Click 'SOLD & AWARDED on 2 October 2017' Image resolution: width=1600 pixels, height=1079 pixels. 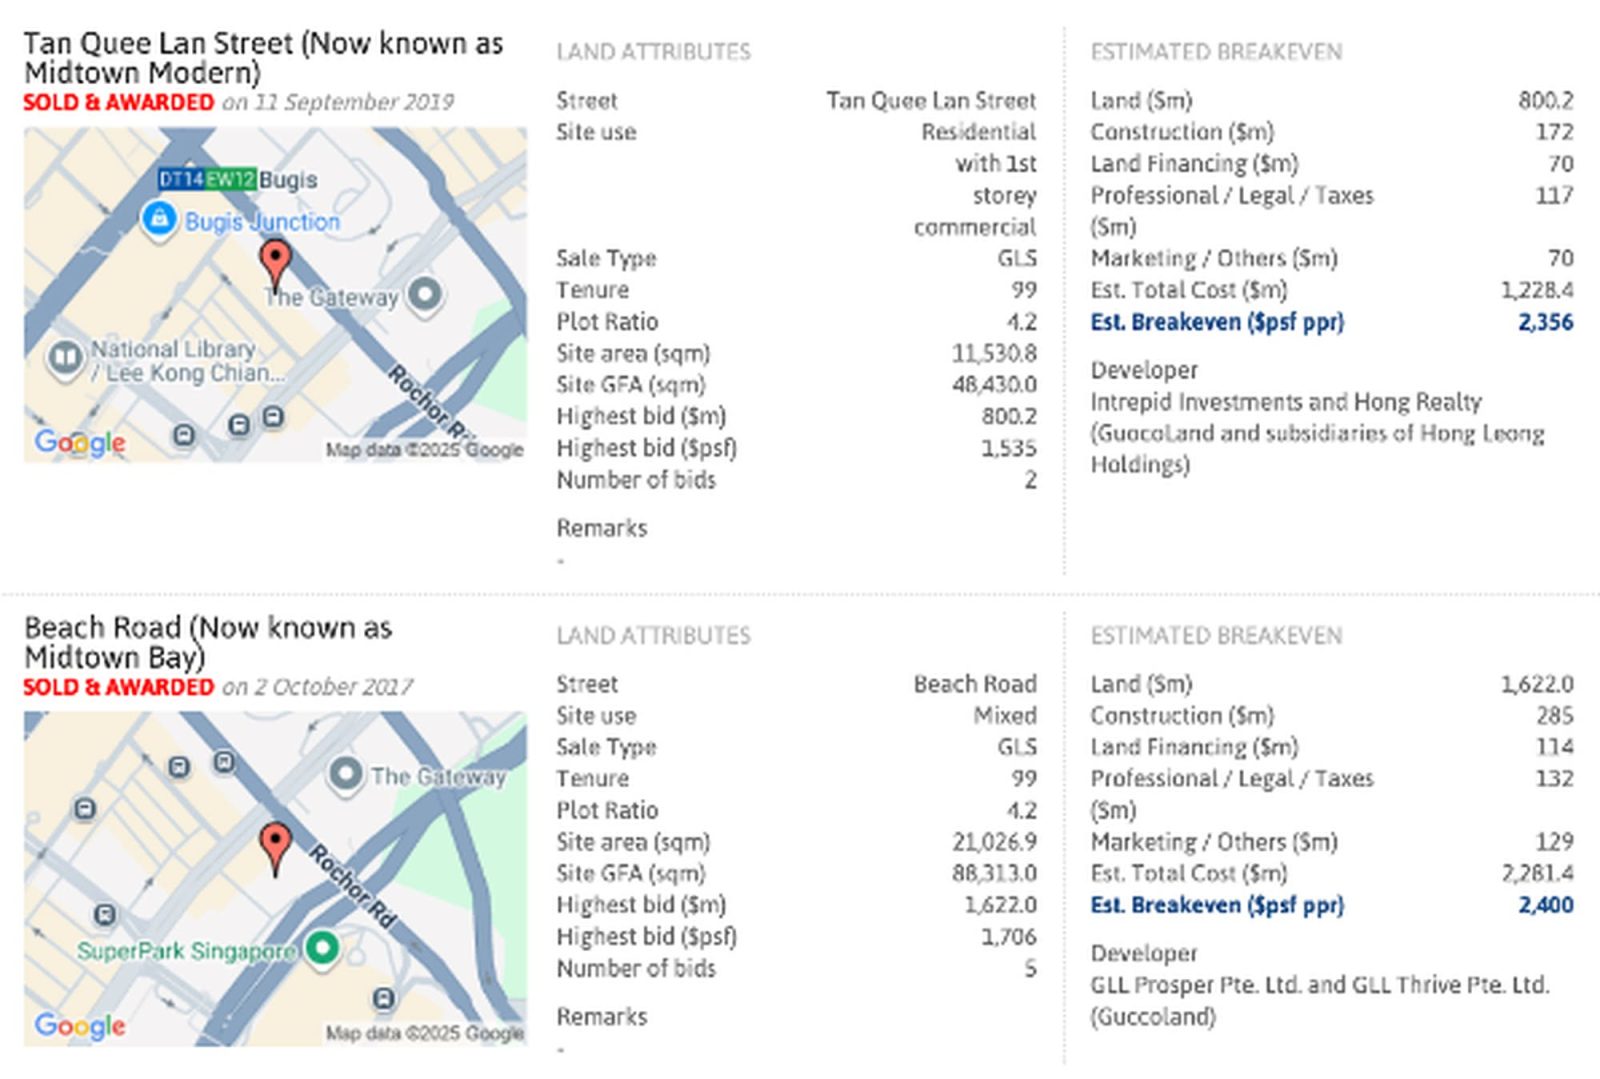pos(218,687)
